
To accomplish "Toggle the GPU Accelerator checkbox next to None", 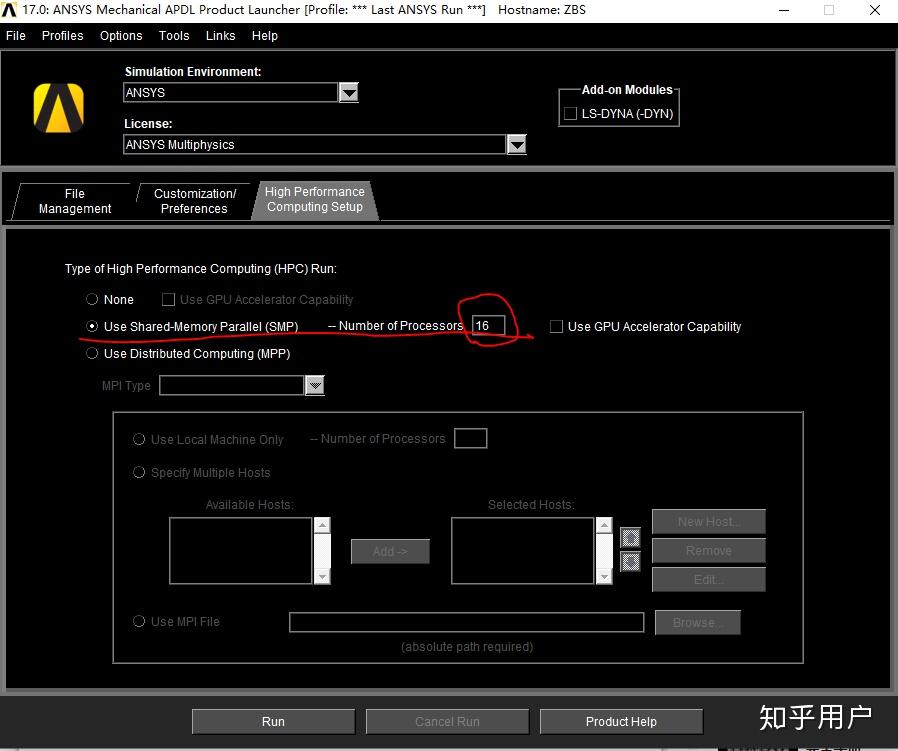I will pyautogui.click(x=168, y=299).
